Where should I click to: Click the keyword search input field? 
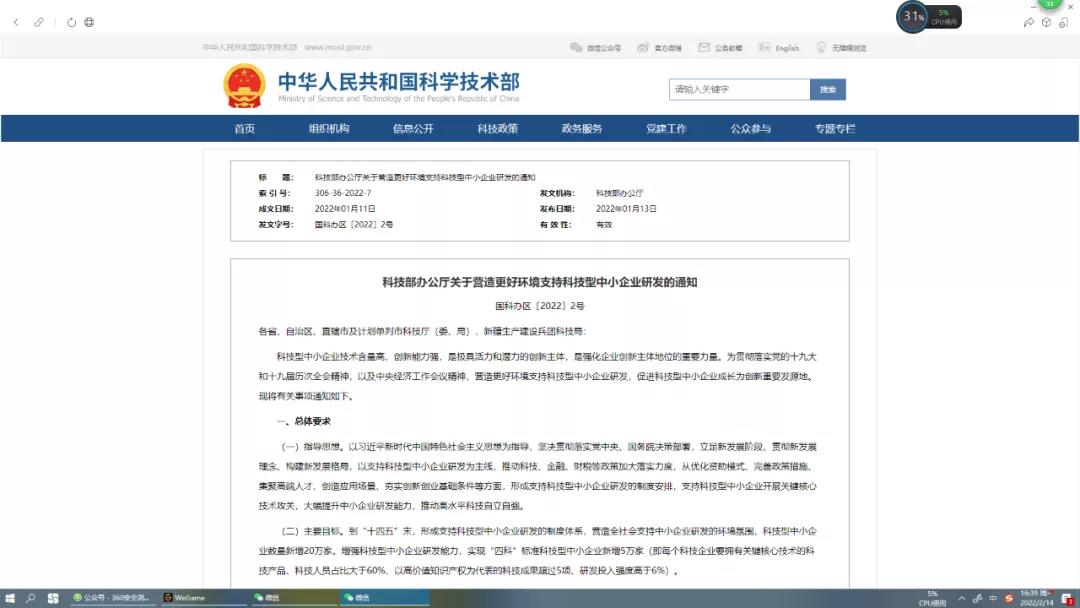[x=739, y=90]
